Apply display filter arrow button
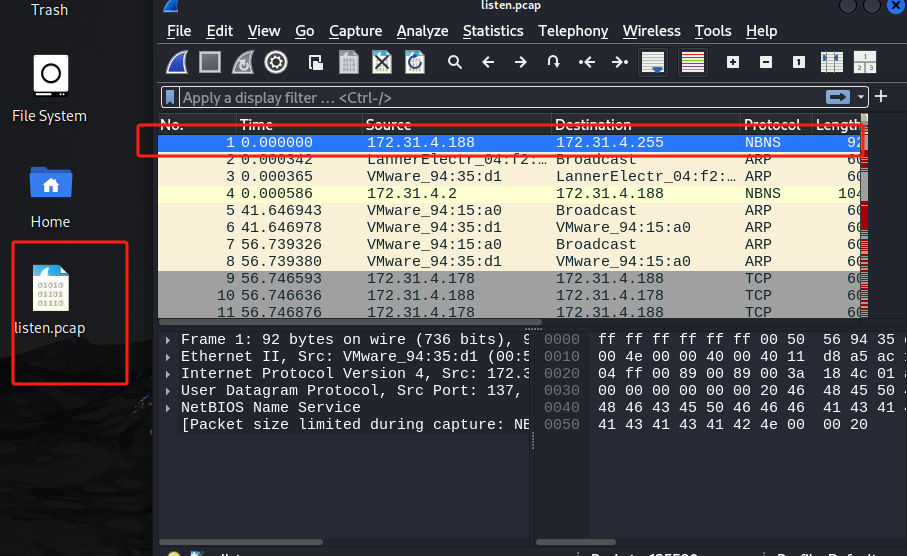The image size is (907, 556). [838, 97]
